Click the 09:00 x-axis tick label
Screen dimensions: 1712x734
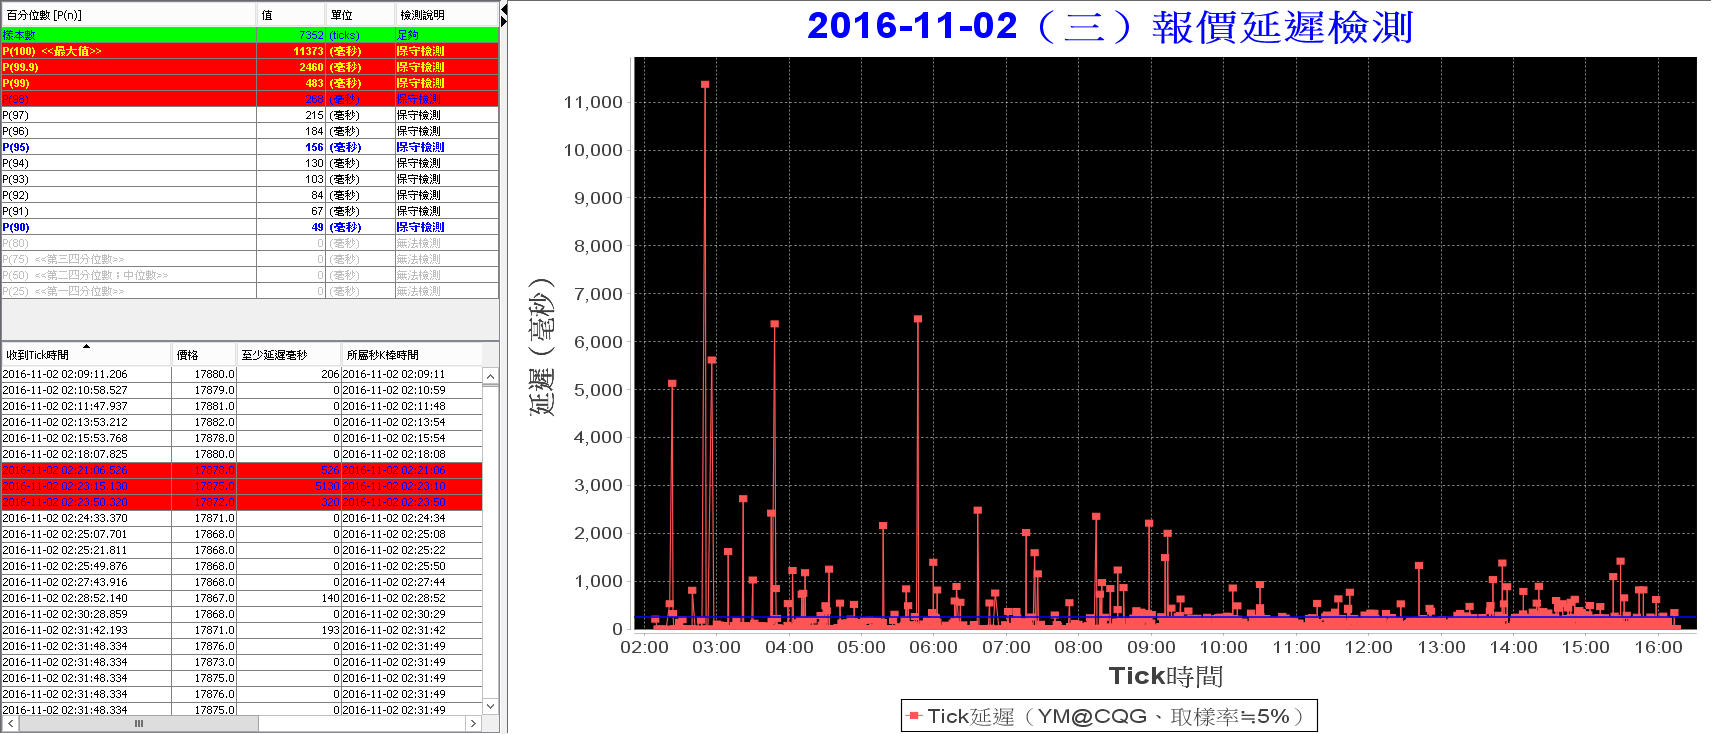(1151, 647)
